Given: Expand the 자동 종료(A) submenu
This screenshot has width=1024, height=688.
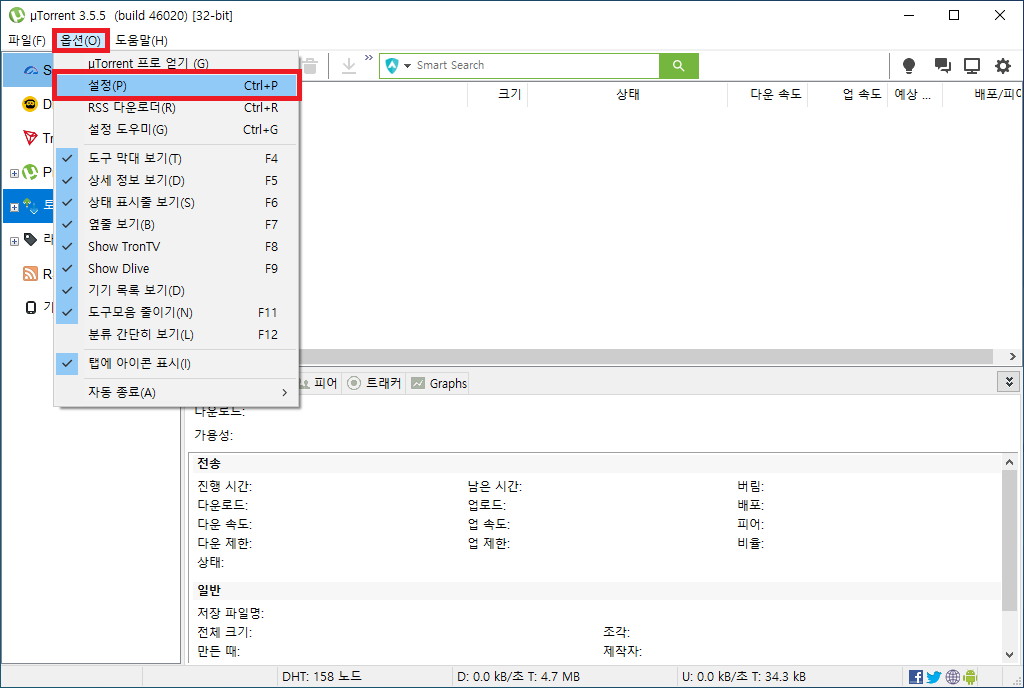Looking at the screenshot, I should (176, 392).
